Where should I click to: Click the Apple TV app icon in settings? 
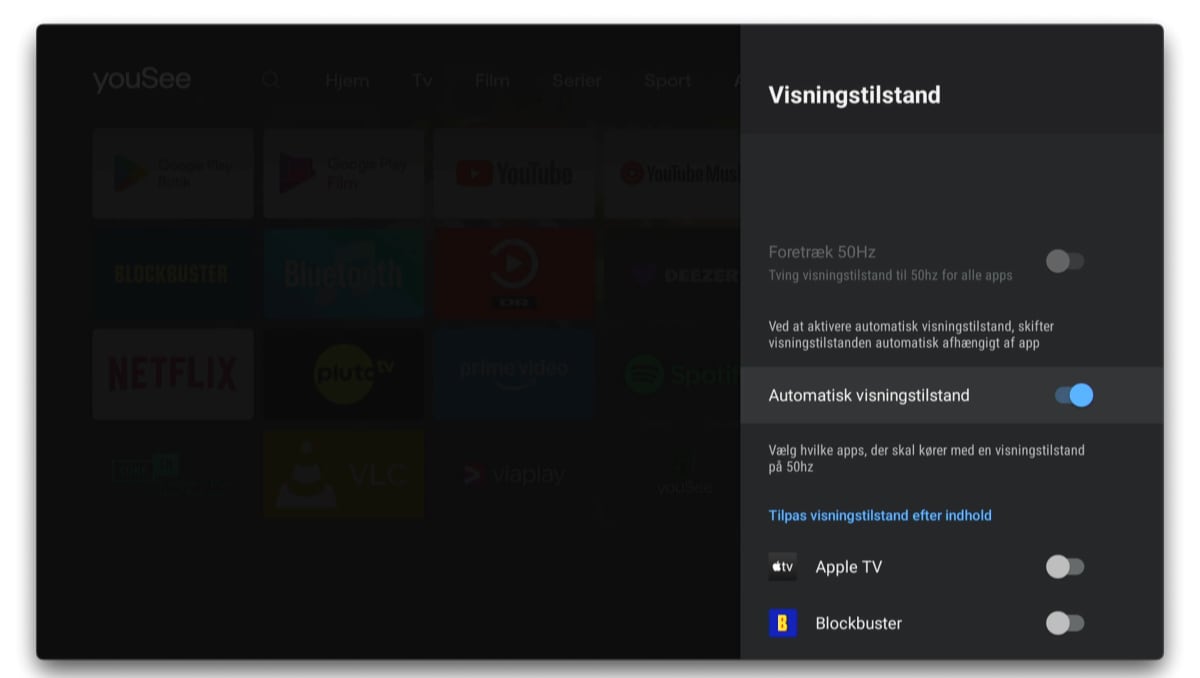pos(783,567)
